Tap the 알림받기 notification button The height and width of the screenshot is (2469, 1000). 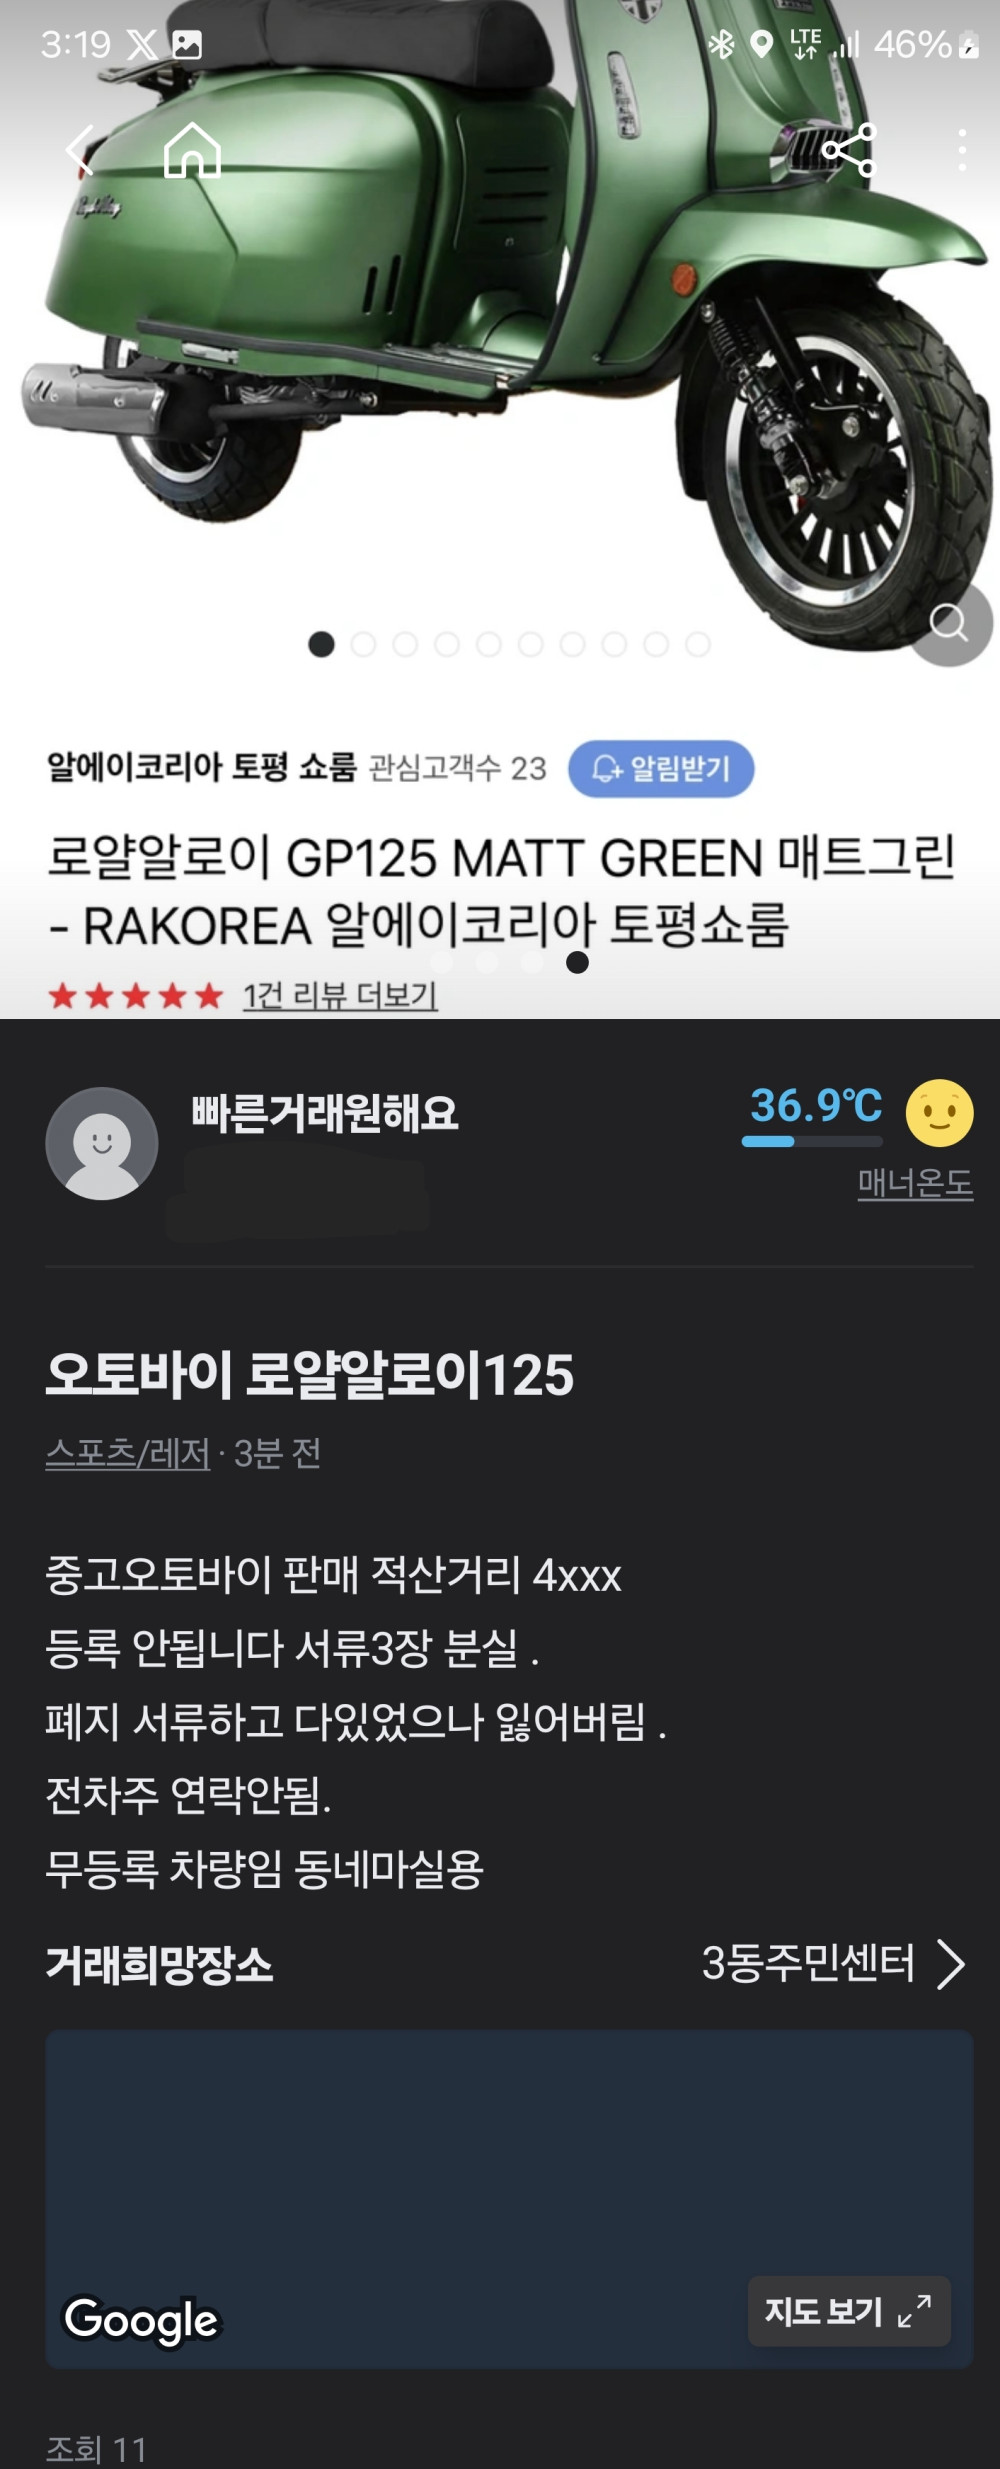coord(661,768)
